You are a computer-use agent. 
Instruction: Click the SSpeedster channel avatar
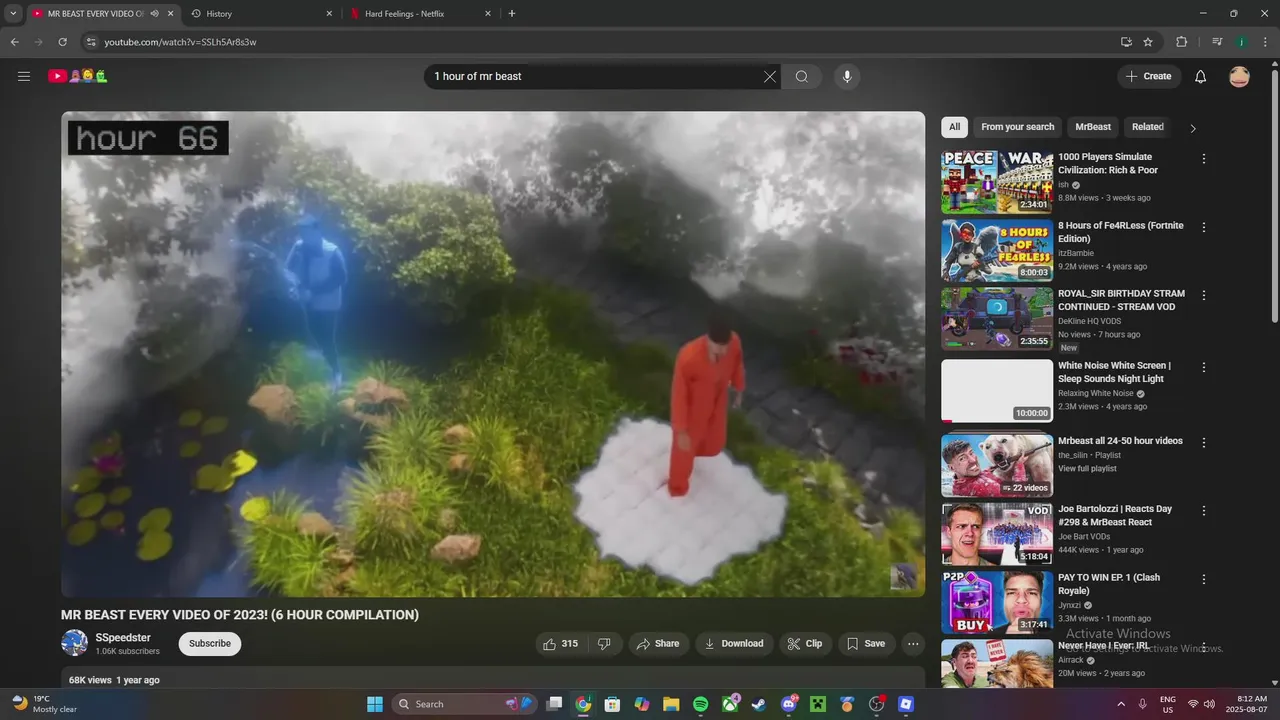tap(74, 643)
